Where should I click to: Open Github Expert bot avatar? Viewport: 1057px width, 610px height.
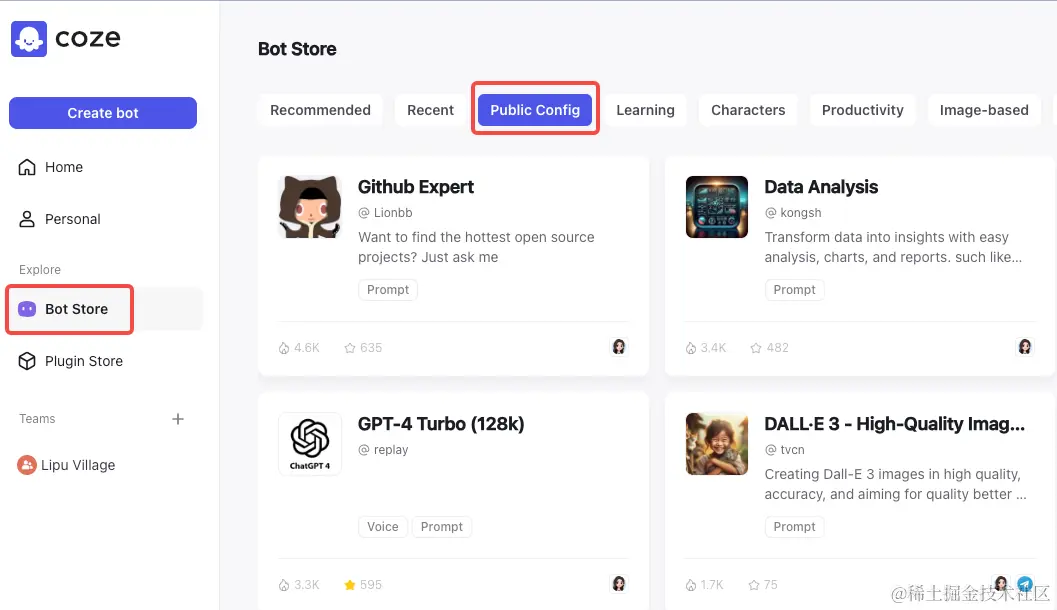pyautogui.click(x=310, y=207)
